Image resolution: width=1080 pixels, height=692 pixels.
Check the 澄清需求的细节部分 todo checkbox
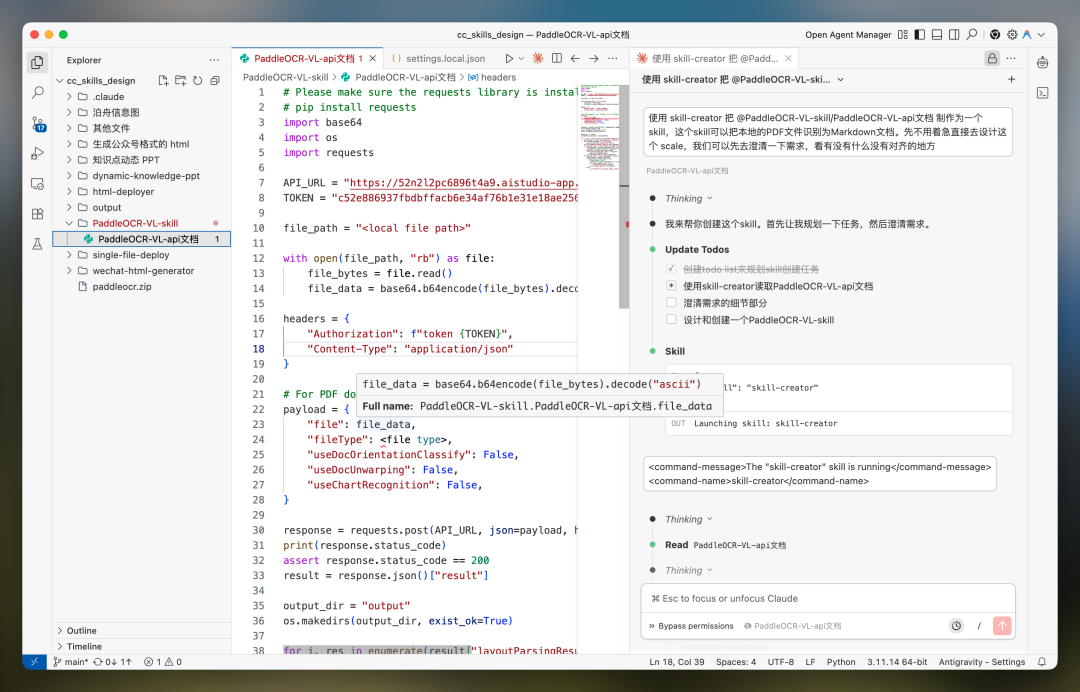tap(671, 302)
